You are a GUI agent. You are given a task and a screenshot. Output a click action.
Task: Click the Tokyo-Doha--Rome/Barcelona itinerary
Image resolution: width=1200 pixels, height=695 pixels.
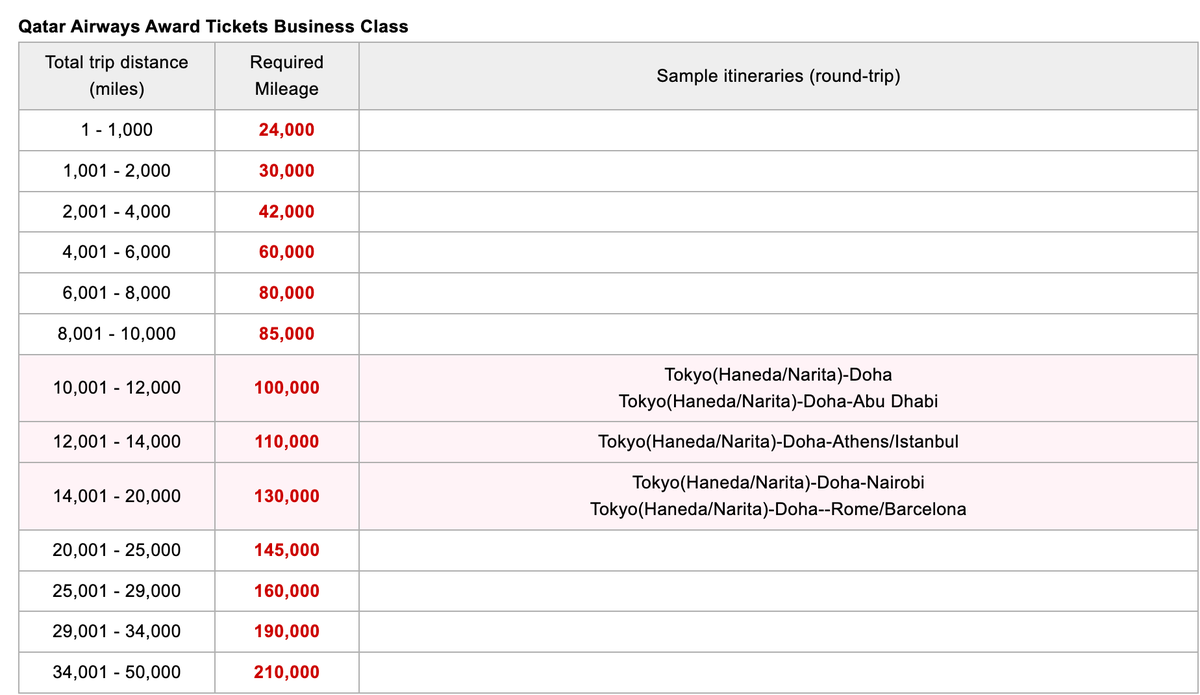(x=778, y=509)
